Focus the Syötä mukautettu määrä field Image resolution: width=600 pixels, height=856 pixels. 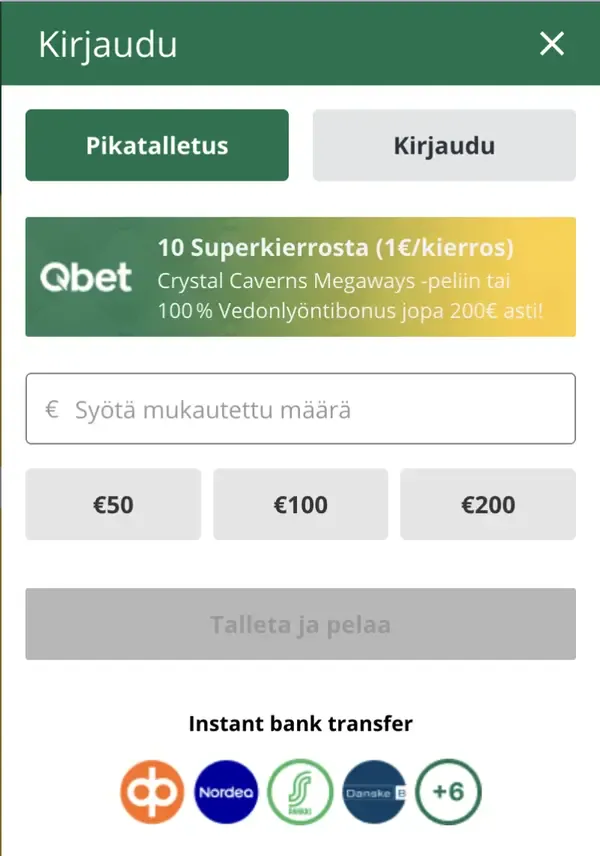[x=310, y=409]
